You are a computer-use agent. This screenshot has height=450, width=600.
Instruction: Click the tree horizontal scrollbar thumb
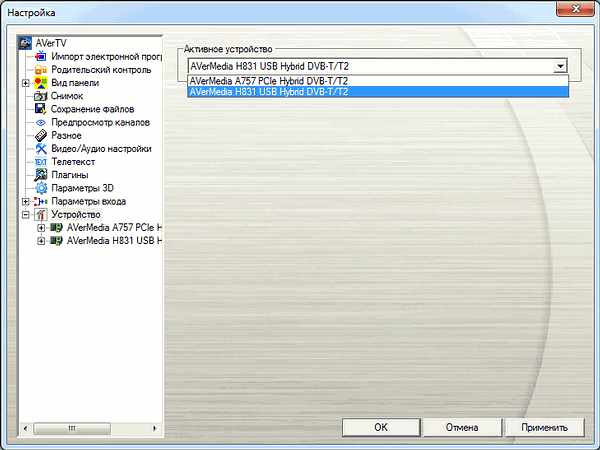[72, 428]
